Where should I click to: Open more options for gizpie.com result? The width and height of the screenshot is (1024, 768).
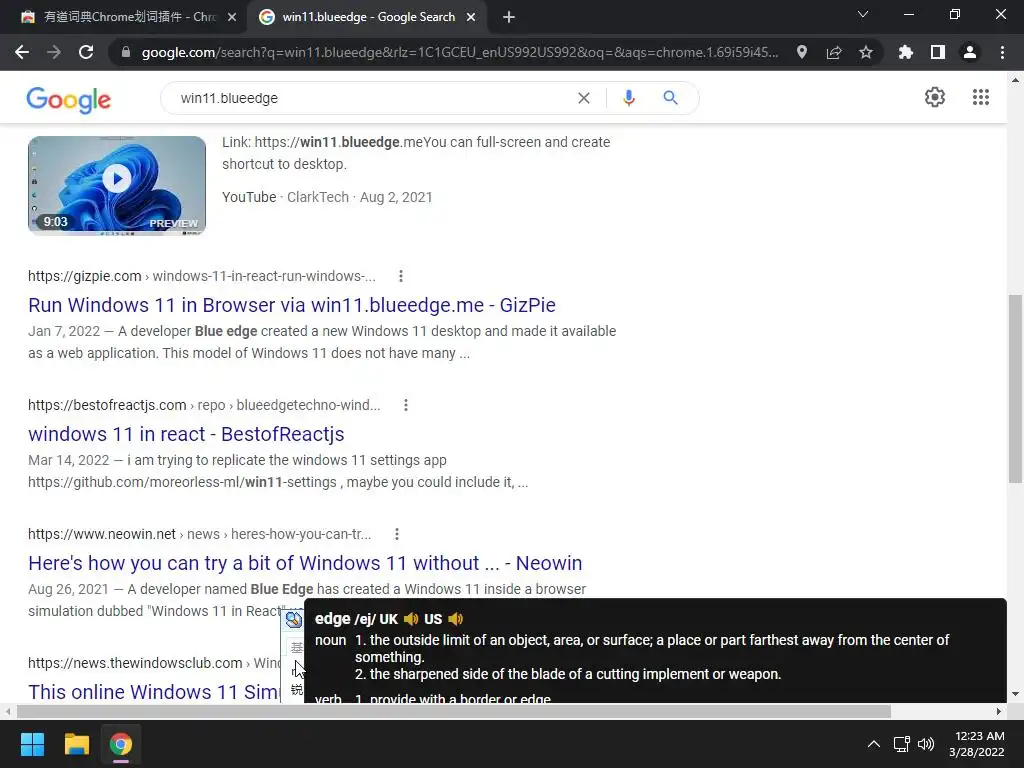coord(401,276)
